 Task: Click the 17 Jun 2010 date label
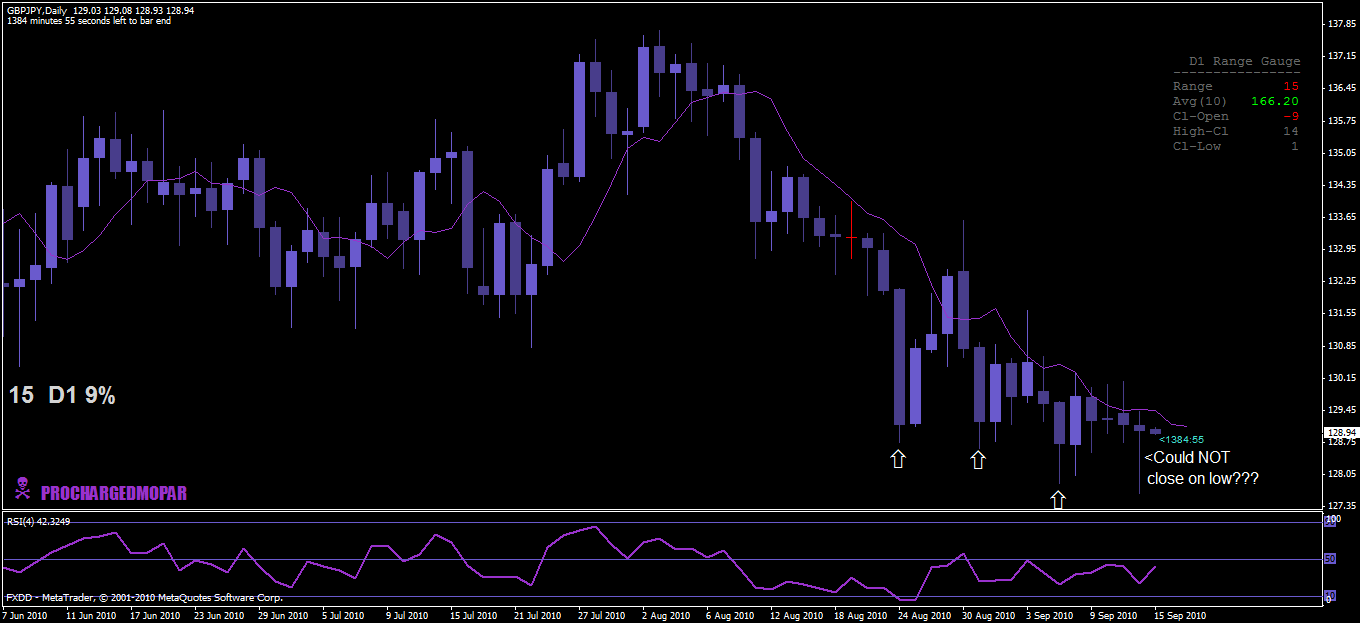tap(154, 616)
